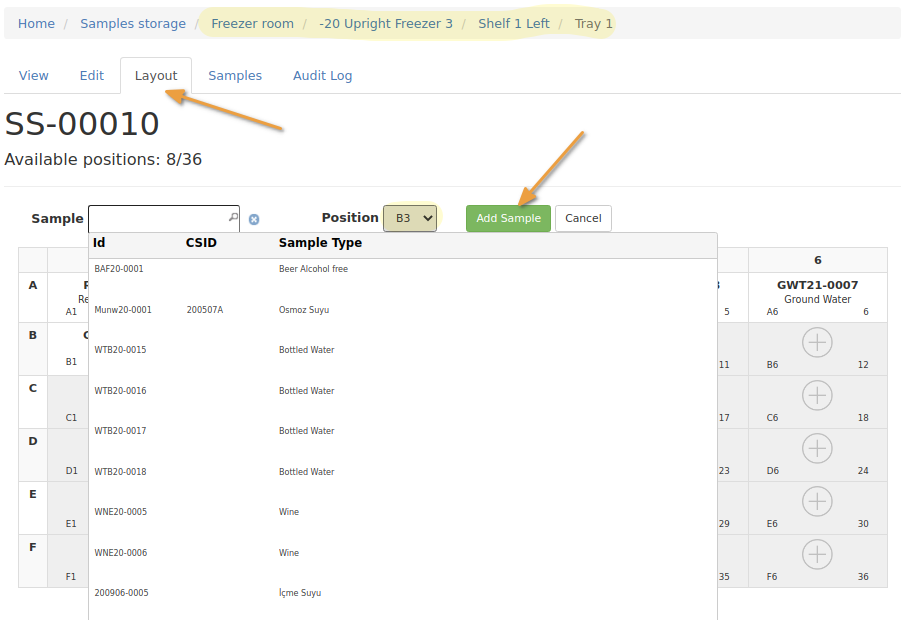Screen dimensions: 903x620
Task: Click the add-position plus icon in row C
Action: pyautogui.click(x=817, y=395)
